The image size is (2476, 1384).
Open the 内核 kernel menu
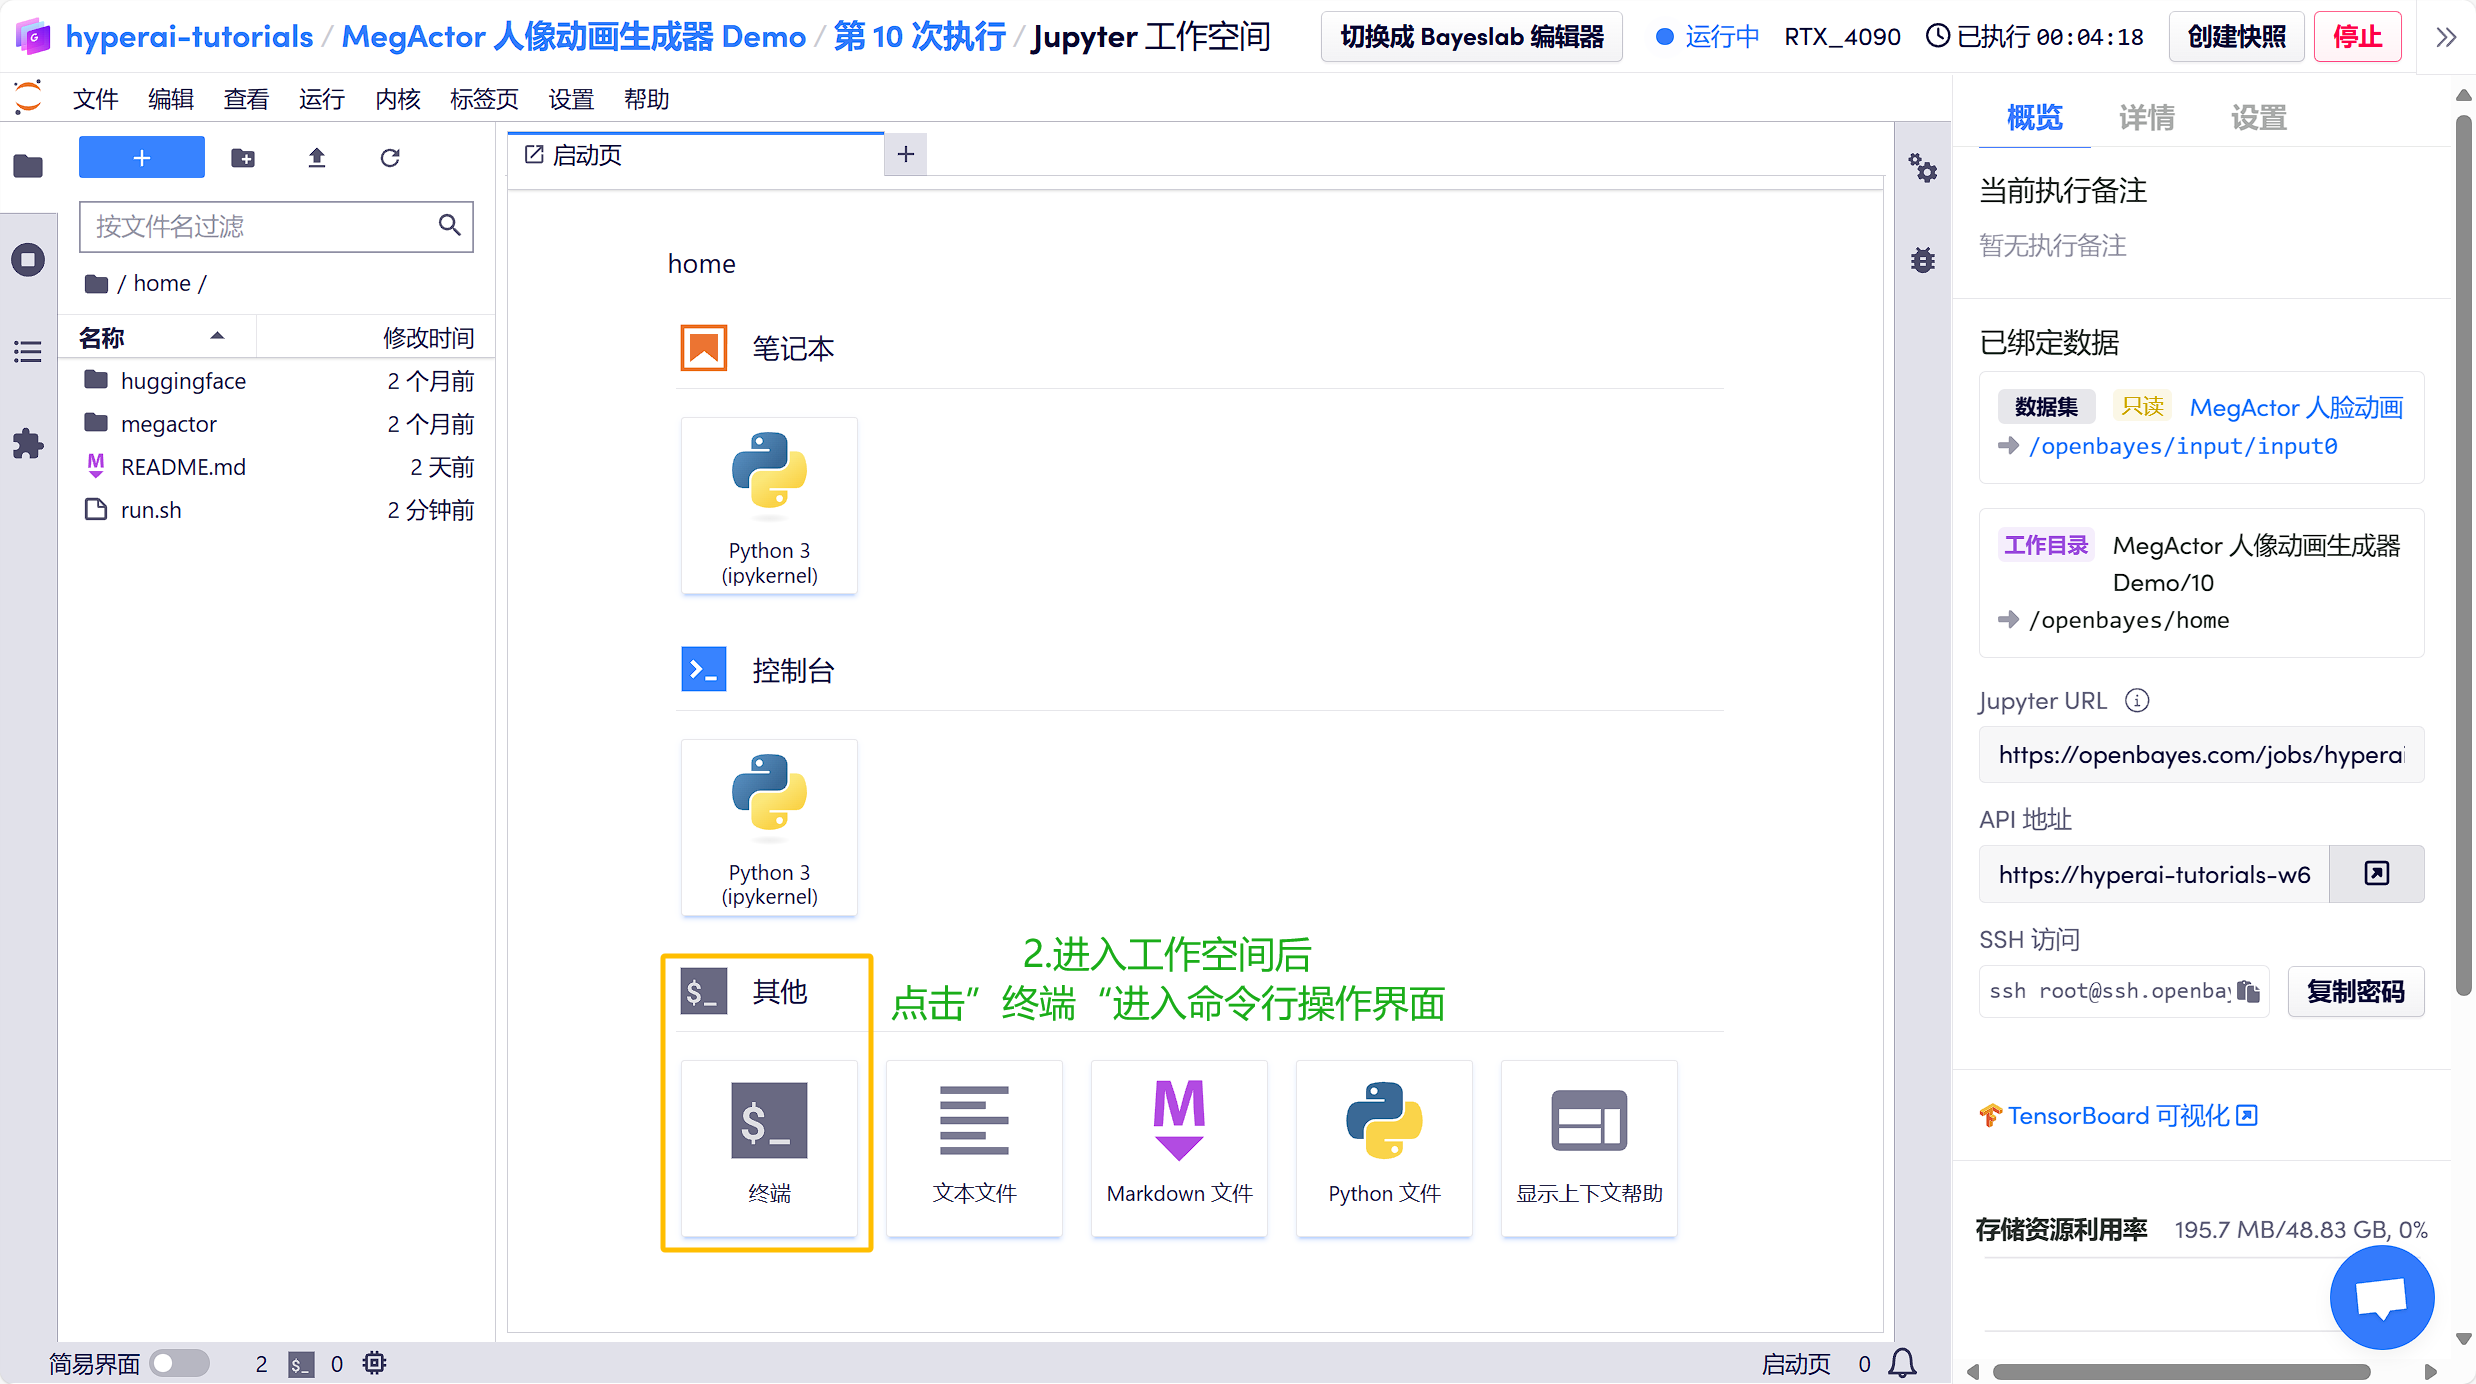[x=397, y=99]
